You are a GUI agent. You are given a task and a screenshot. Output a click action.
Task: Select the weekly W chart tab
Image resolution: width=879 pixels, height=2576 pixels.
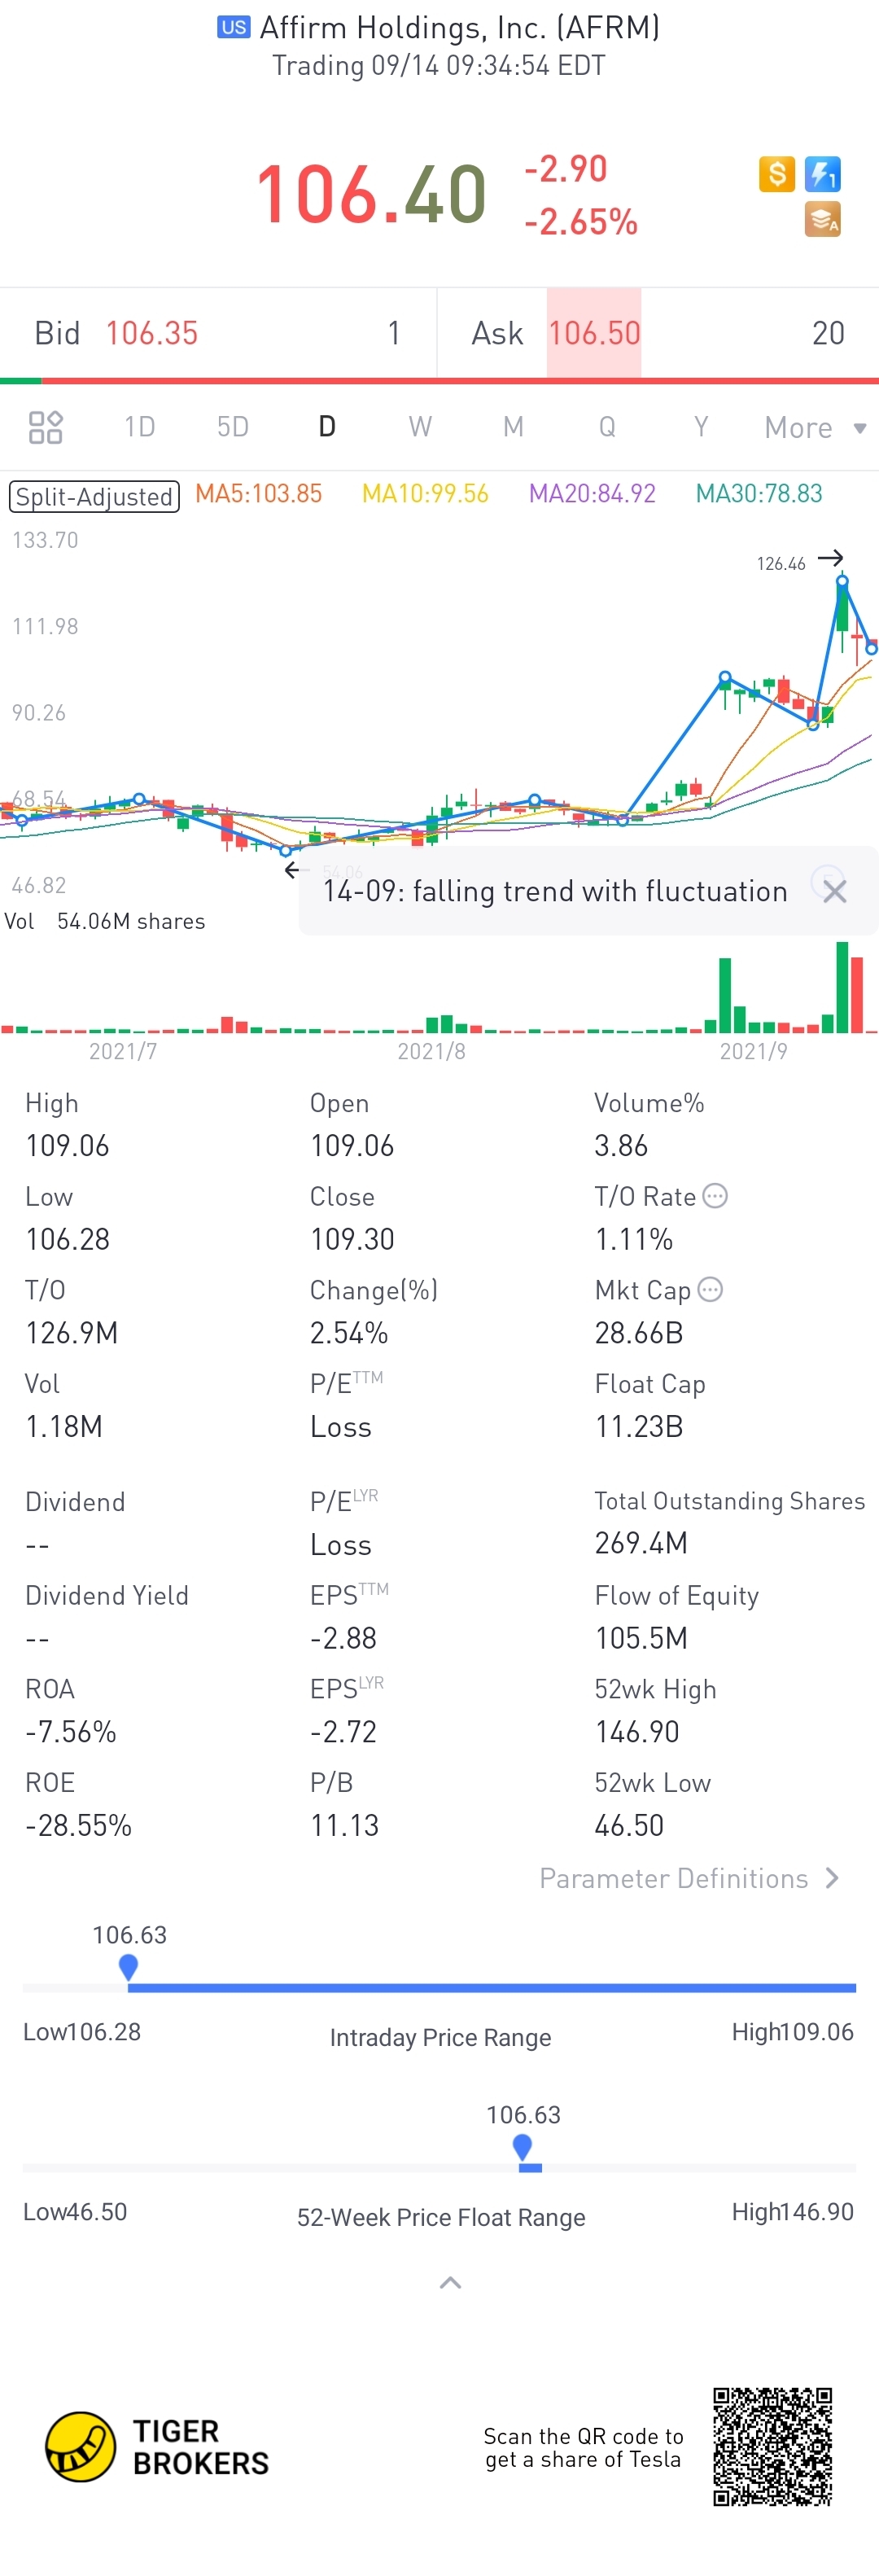click(420, 427)
